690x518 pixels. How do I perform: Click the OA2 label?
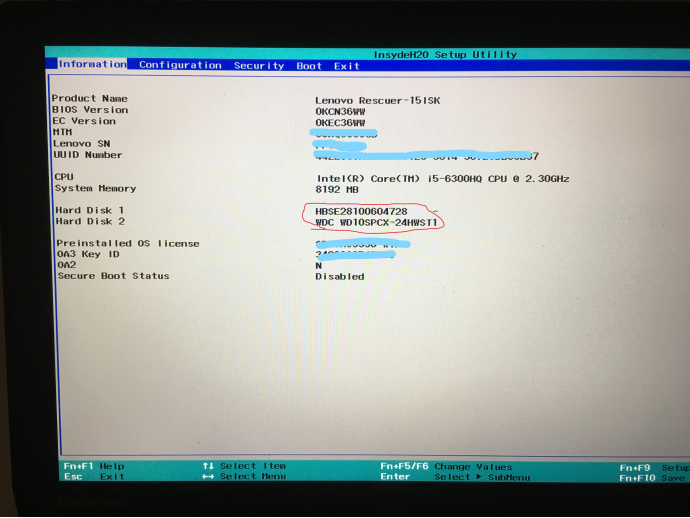point(66,265)
